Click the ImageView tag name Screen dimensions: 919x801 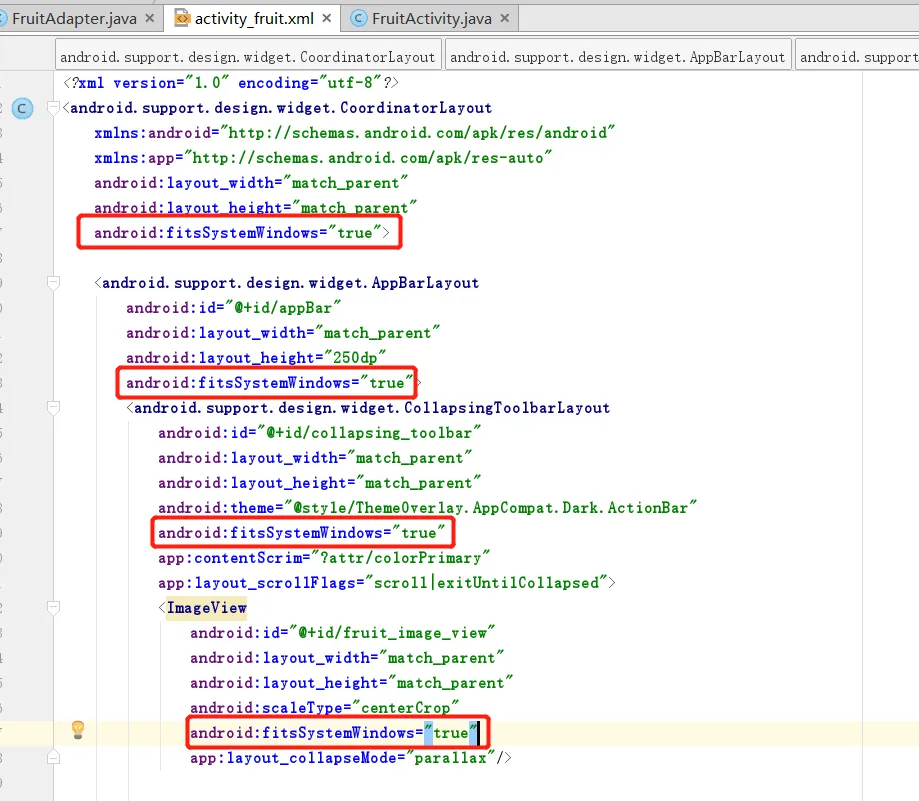point(206,608)
